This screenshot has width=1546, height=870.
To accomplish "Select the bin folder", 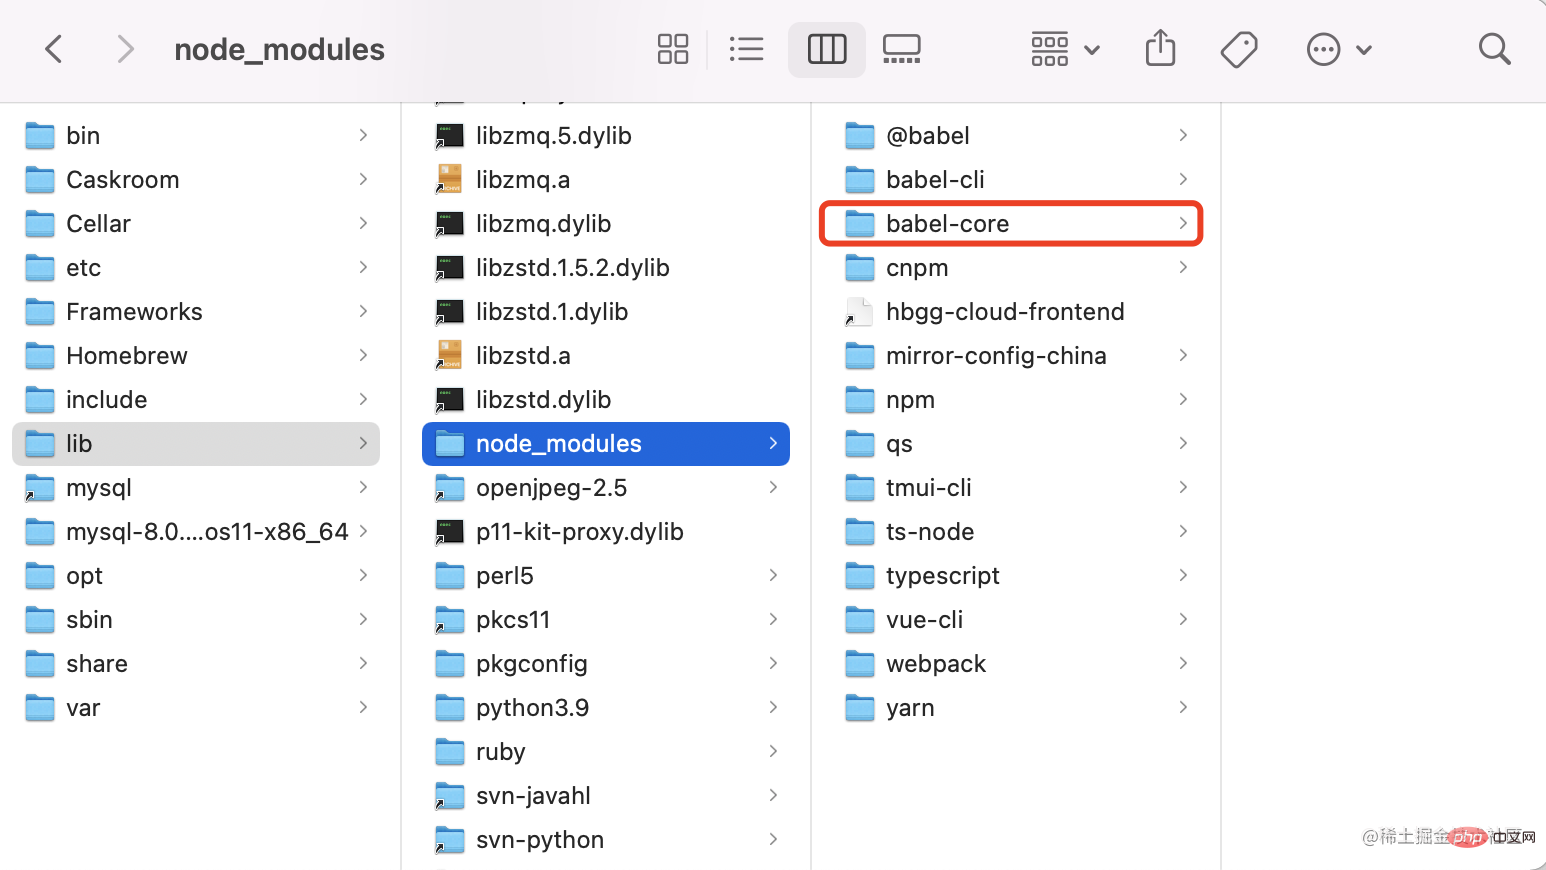I will (x=196, y=135).
